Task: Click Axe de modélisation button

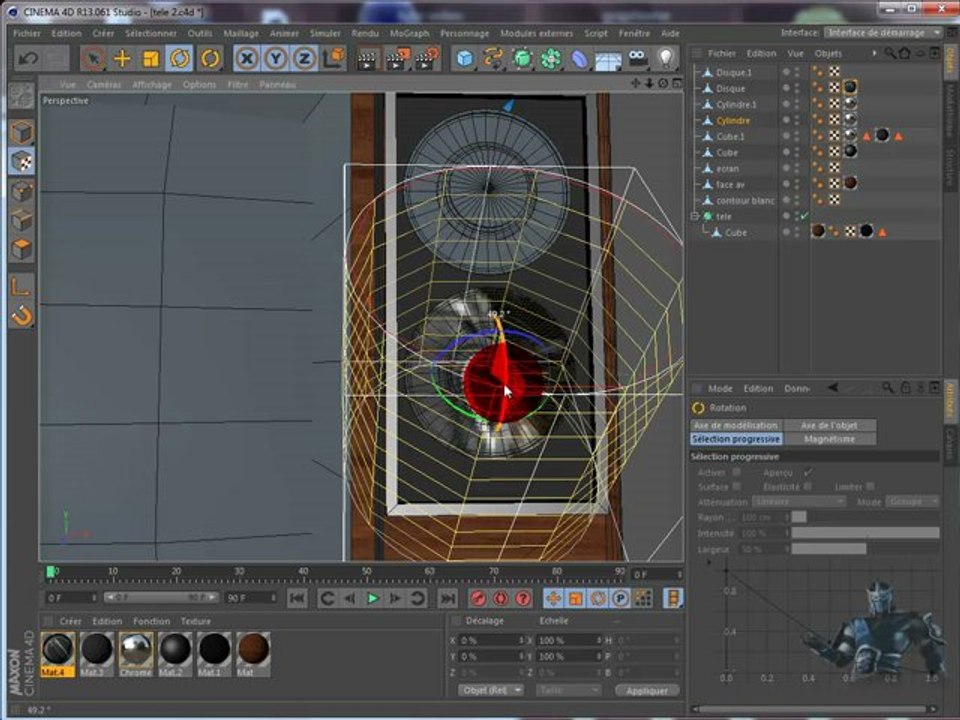Action: point(736,425)
